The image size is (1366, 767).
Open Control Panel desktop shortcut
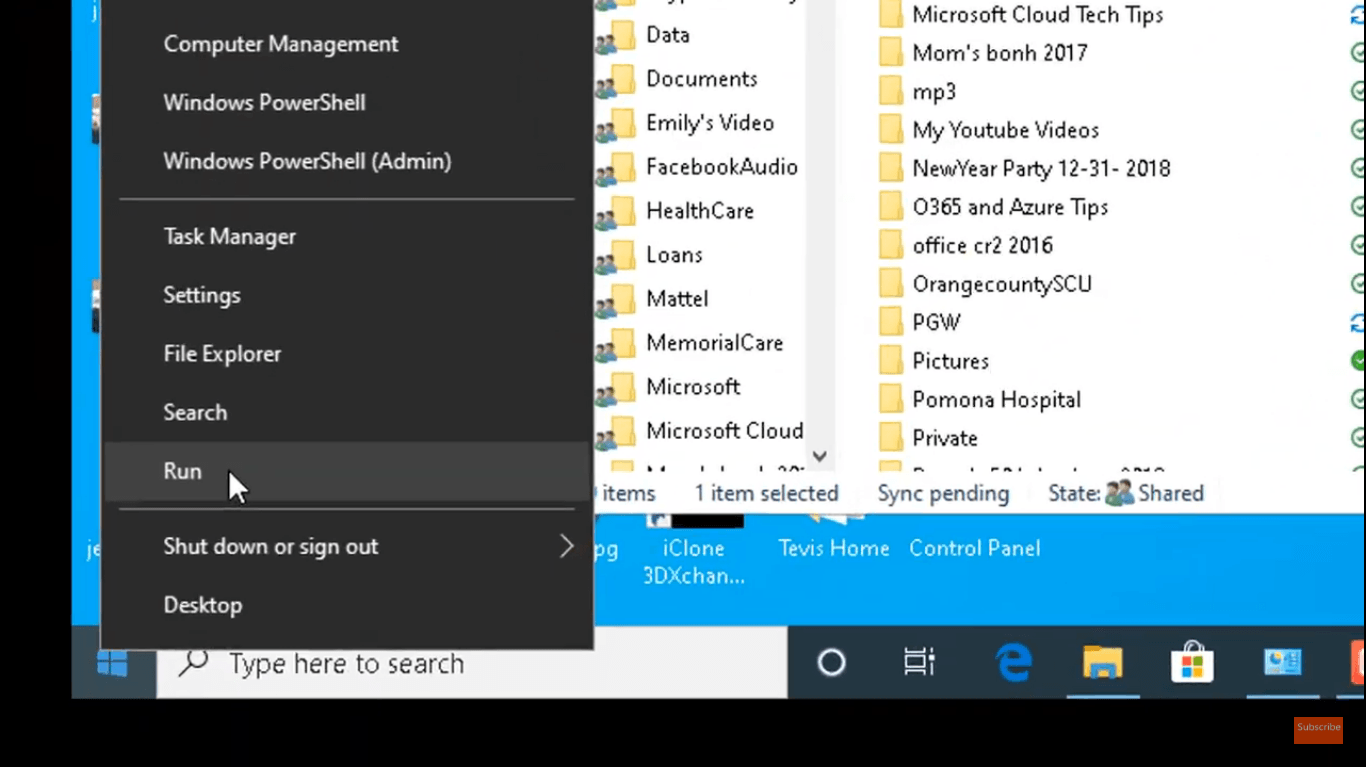(974, 548)
